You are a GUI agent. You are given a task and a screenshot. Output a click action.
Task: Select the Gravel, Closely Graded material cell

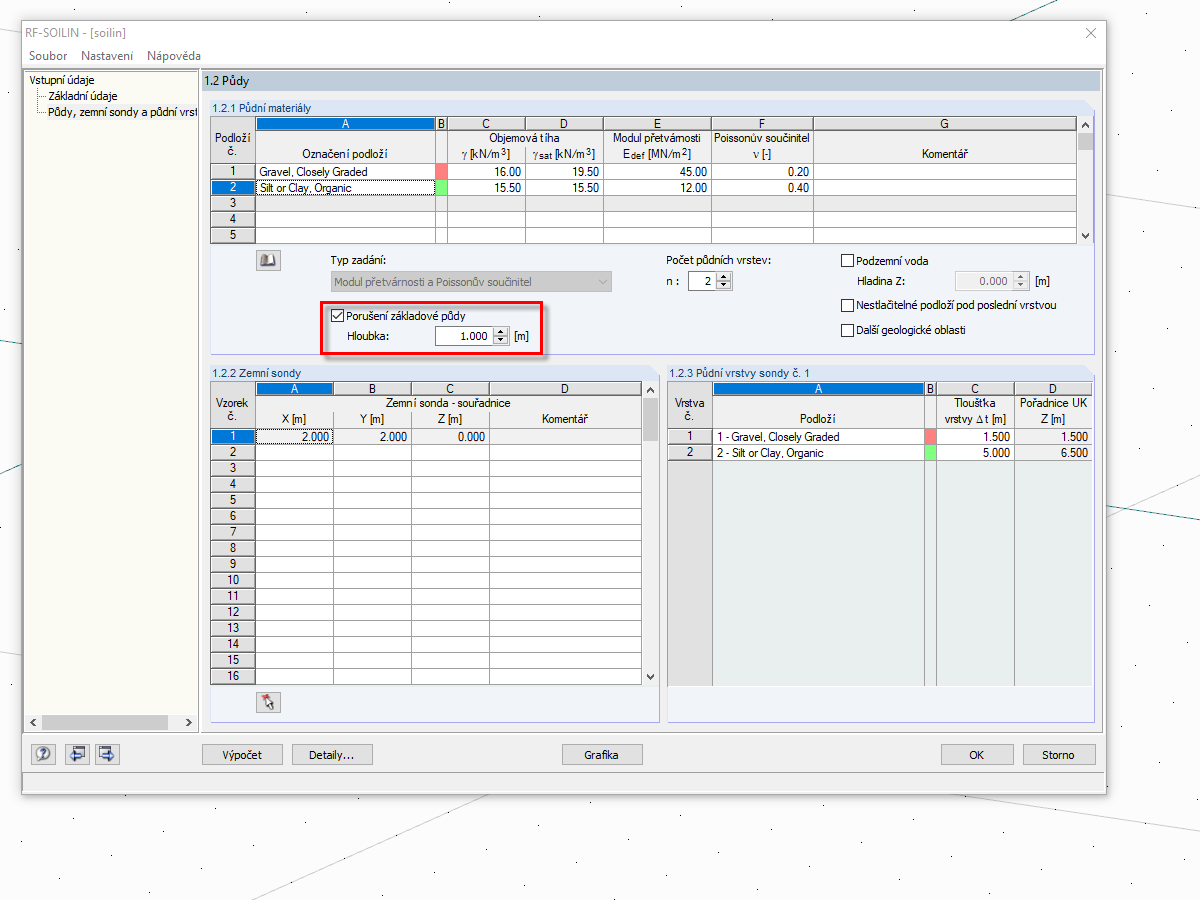coord(345,172)
